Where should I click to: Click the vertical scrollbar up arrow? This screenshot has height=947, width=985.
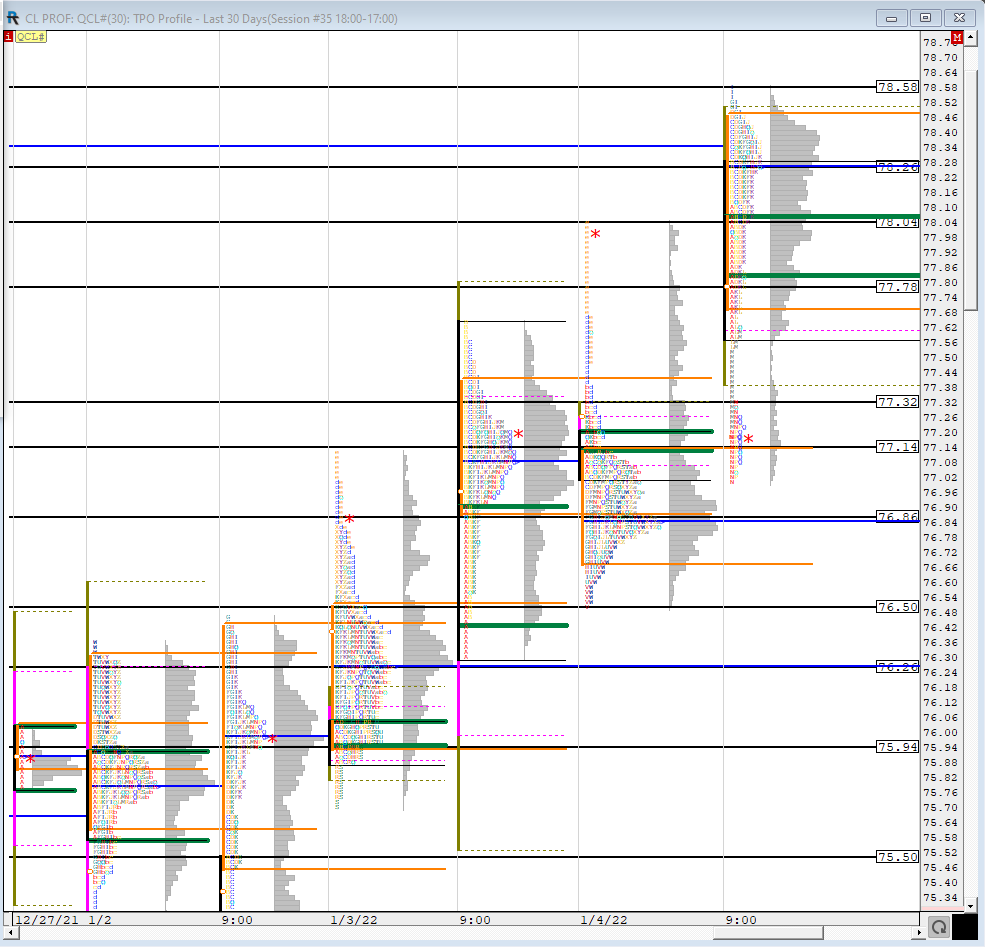971,38
